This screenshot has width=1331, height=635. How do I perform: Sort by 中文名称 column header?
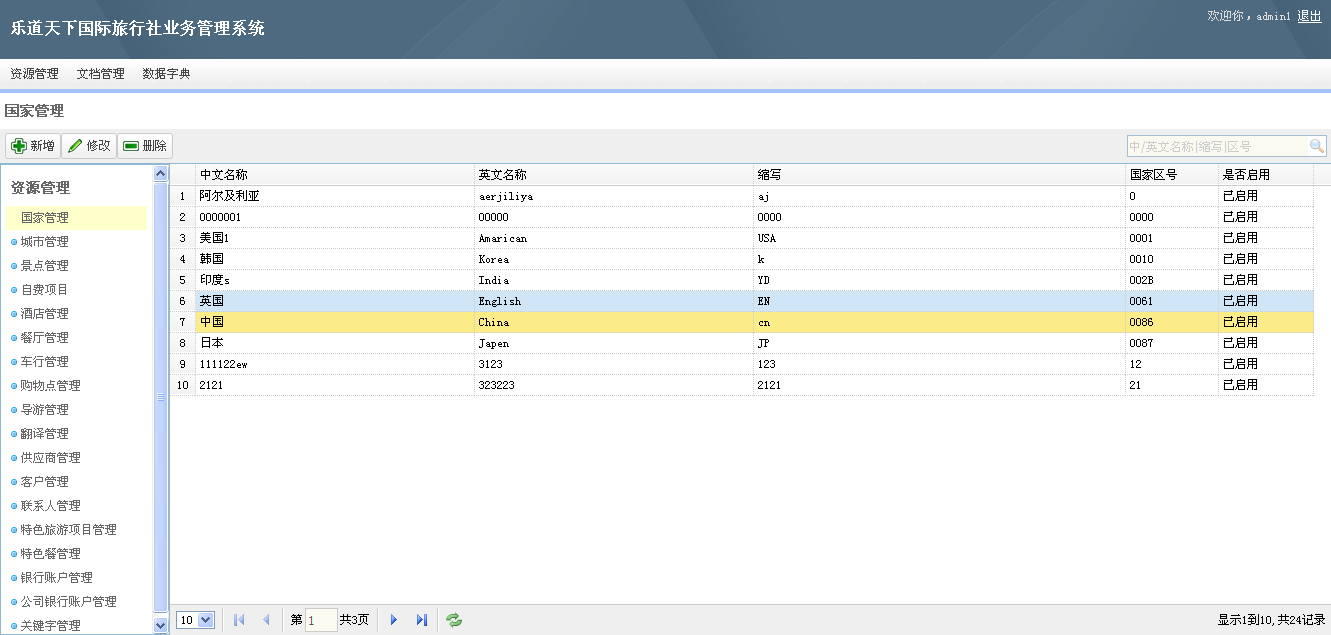coord(335,174)
